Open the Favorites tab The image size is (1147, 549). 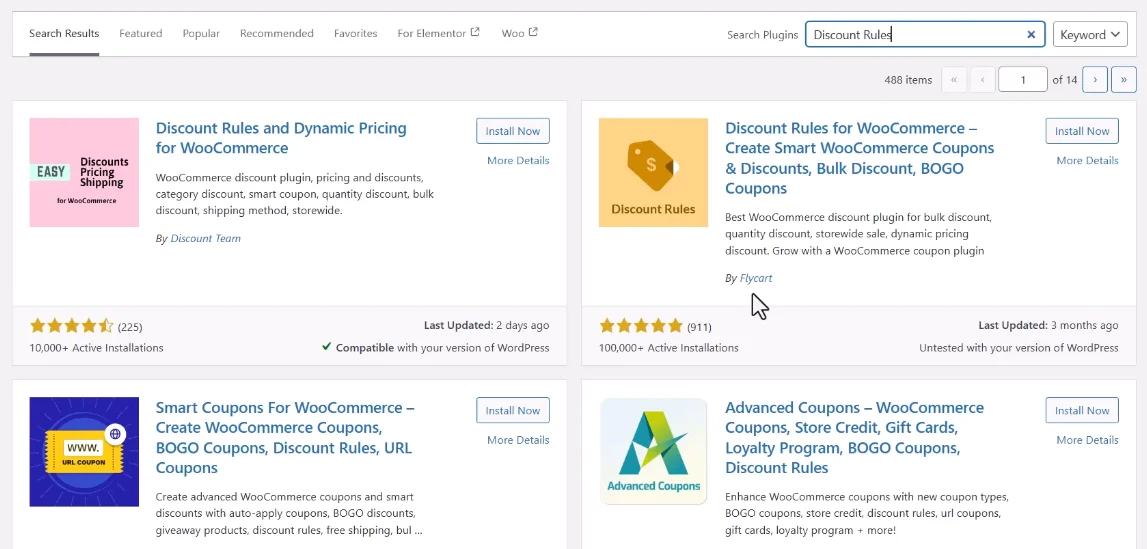coord(356,34)
